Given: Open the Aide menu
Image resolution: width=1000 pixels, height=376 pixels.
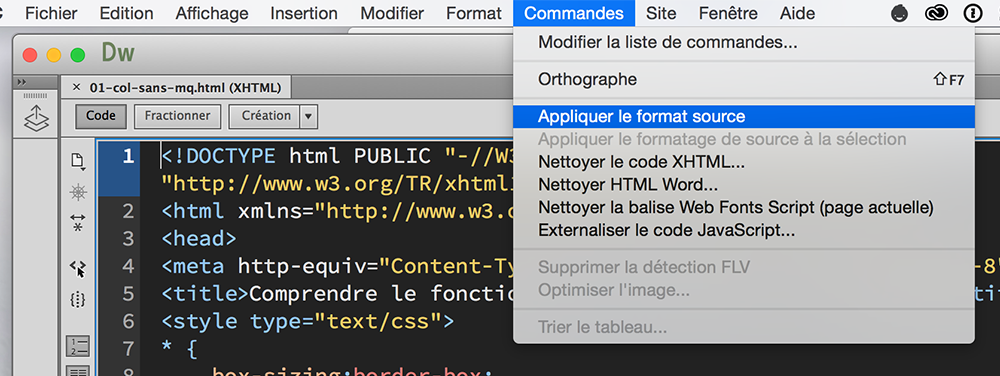Looking at the screenshot, I should pyautogui.click(x=797, y=13).
